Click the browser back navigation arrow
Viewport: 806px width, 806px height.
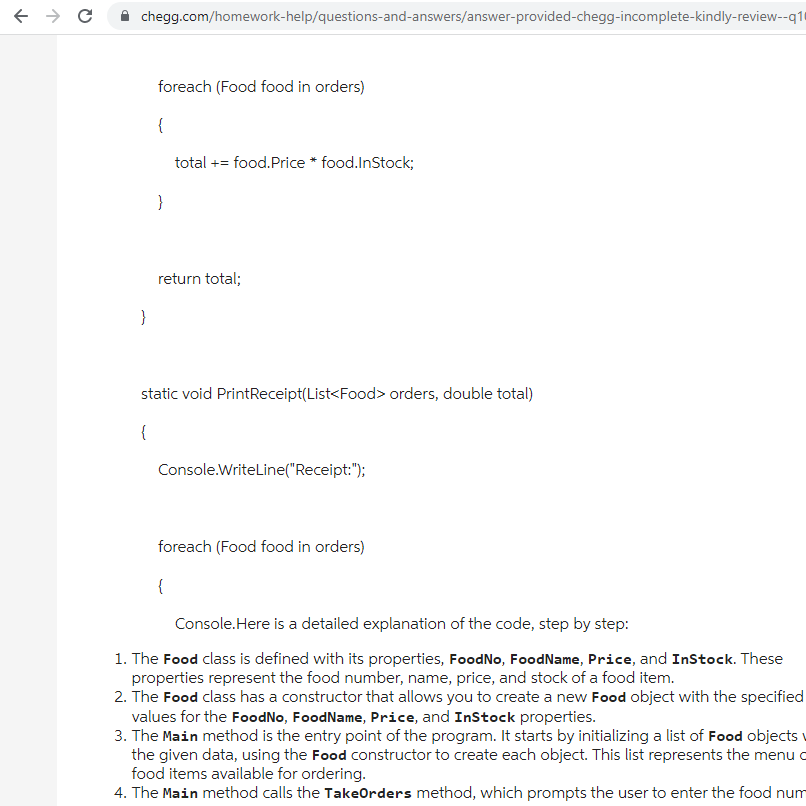click(x=20, y=16)
